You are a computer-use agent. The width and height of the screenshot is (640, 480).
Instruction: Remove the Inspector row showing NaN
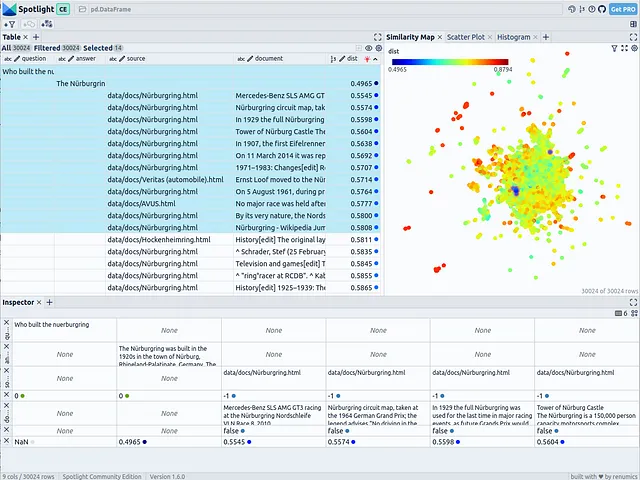click(7, 441)
